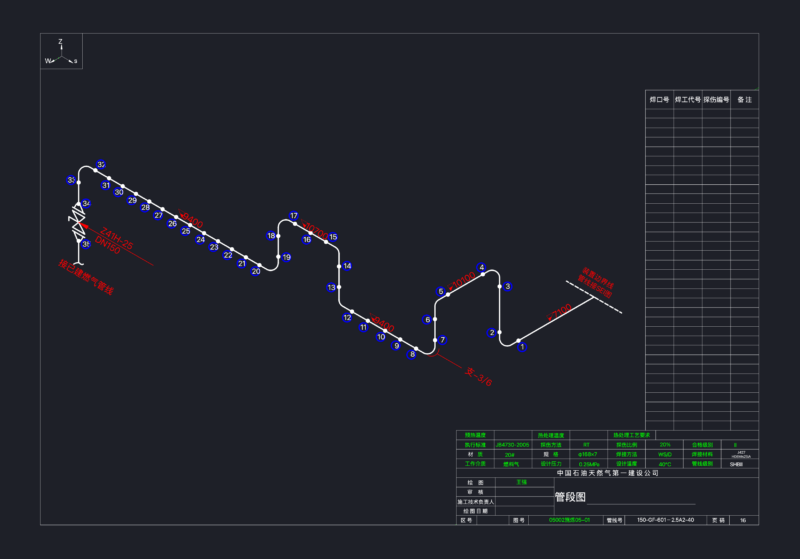Click the 20# material value
This screenshot has width=800, height=559.
coord(510,454)
